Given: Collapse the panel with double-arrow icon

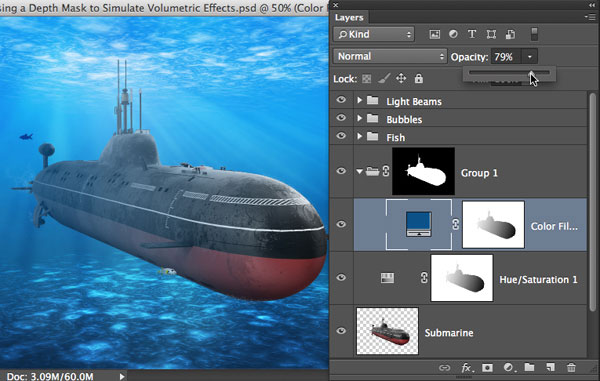Looking at the screenshot, I should click(x=592, y=5).
